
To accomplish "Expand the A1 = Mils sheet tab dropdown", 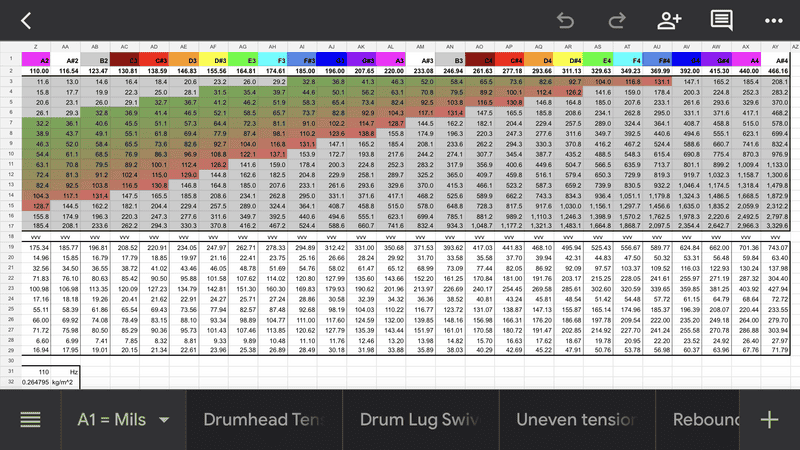I will [164, 420].
